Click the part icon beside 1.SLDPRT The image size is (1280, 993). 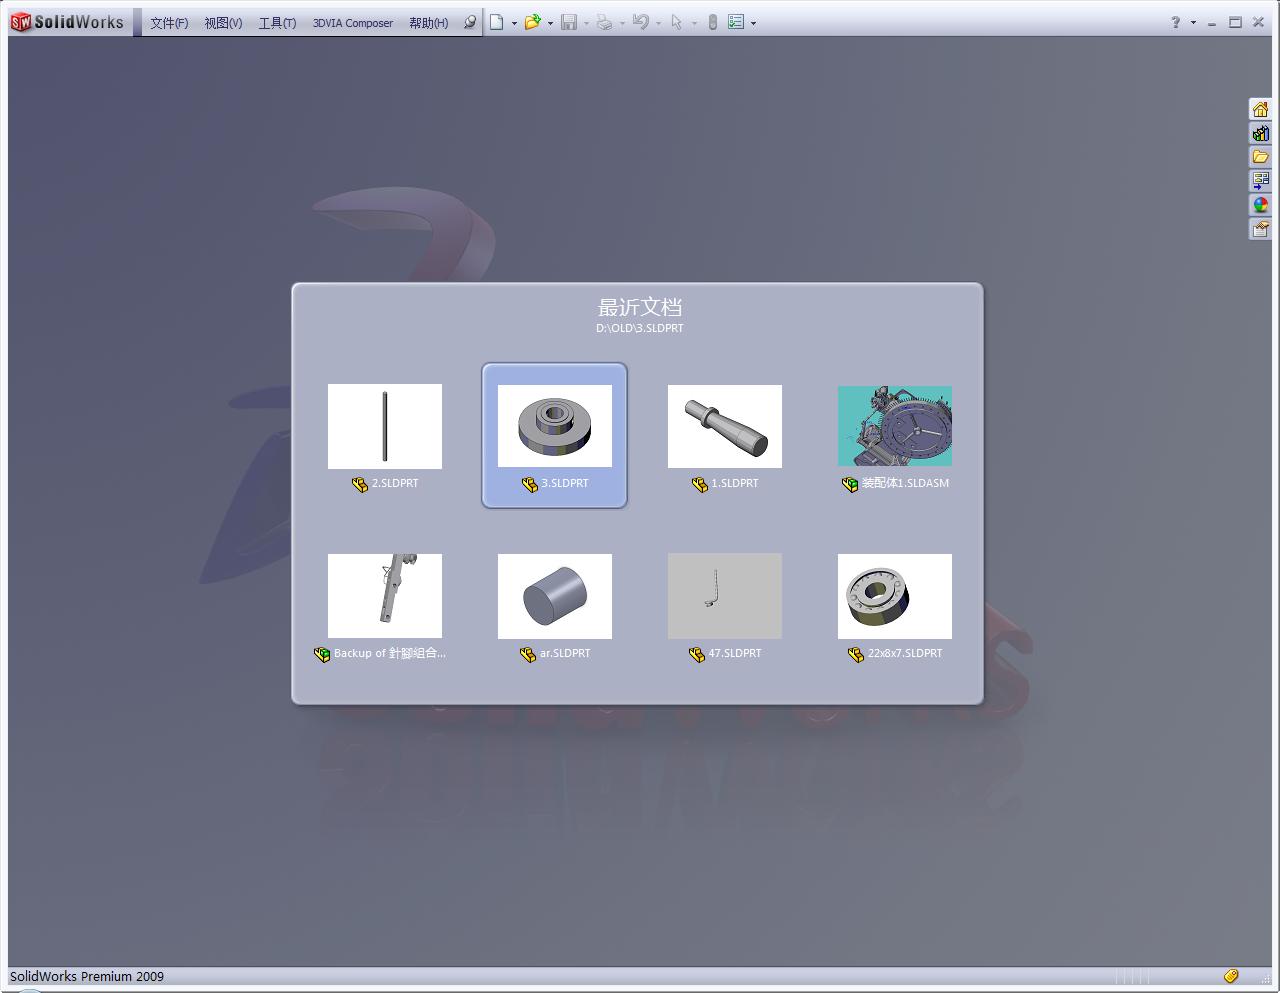point(700,484)
